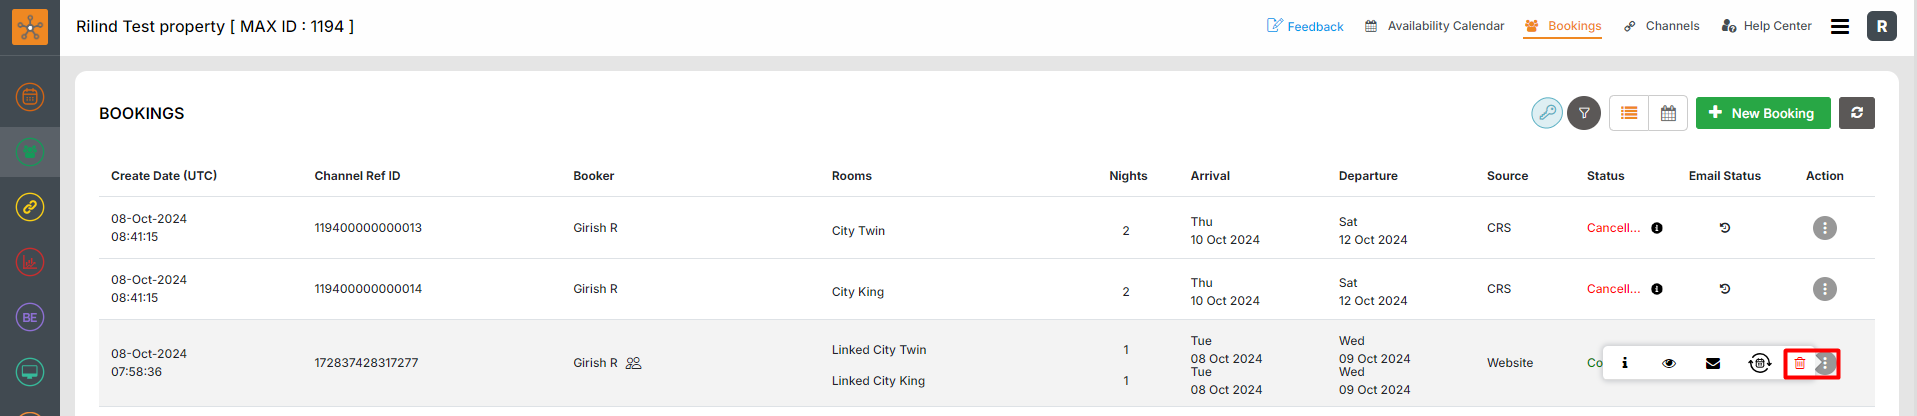
Task: Open the calendar icon in the sidebar
Action: pos(30,97)
